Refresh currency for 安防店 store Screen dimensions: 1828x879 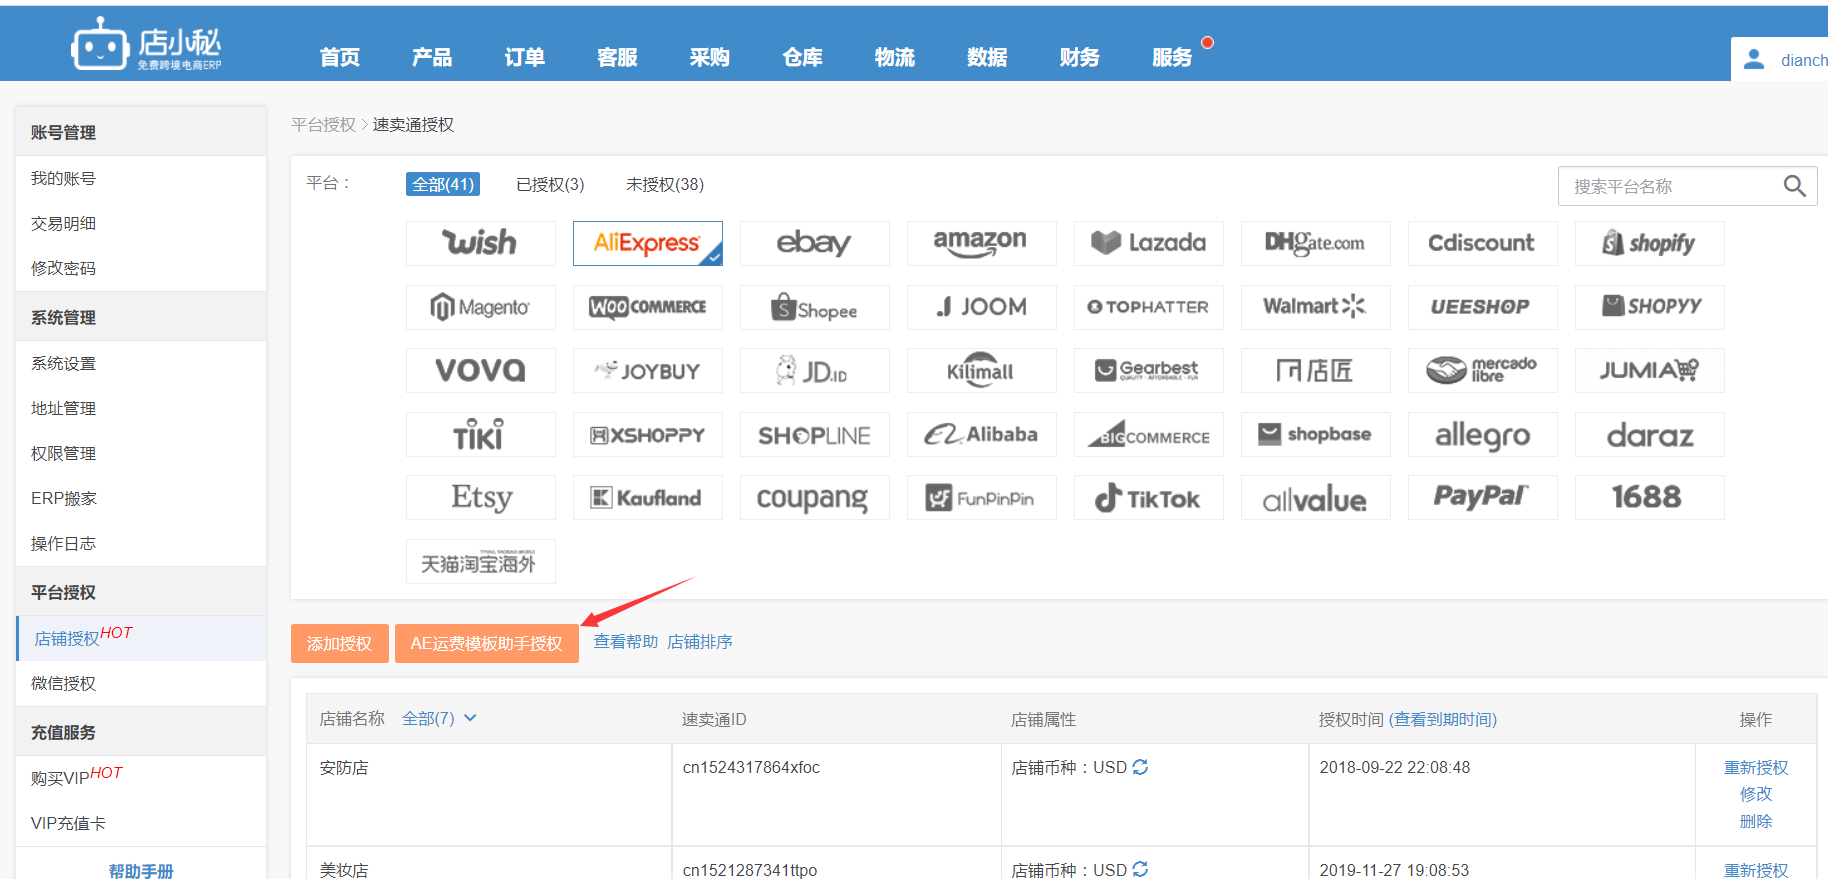click(1140, 767)
